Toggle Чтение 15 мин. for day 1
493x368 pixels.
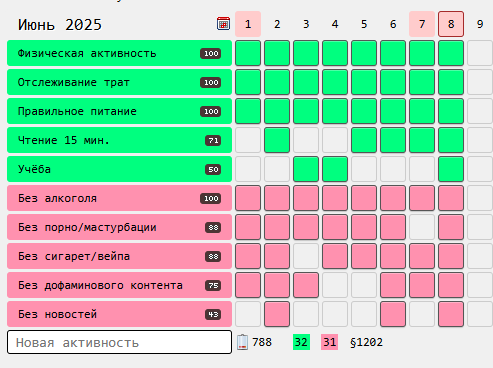coord(248,140)
